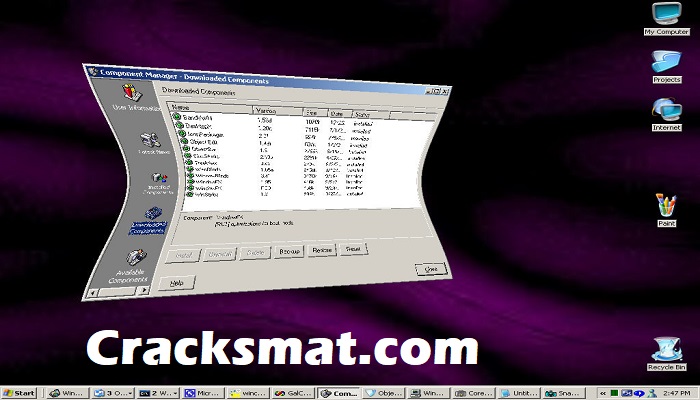Click the green icon beside the WindowBlinds row
700x400 pixels.
(x=191, y=176)
